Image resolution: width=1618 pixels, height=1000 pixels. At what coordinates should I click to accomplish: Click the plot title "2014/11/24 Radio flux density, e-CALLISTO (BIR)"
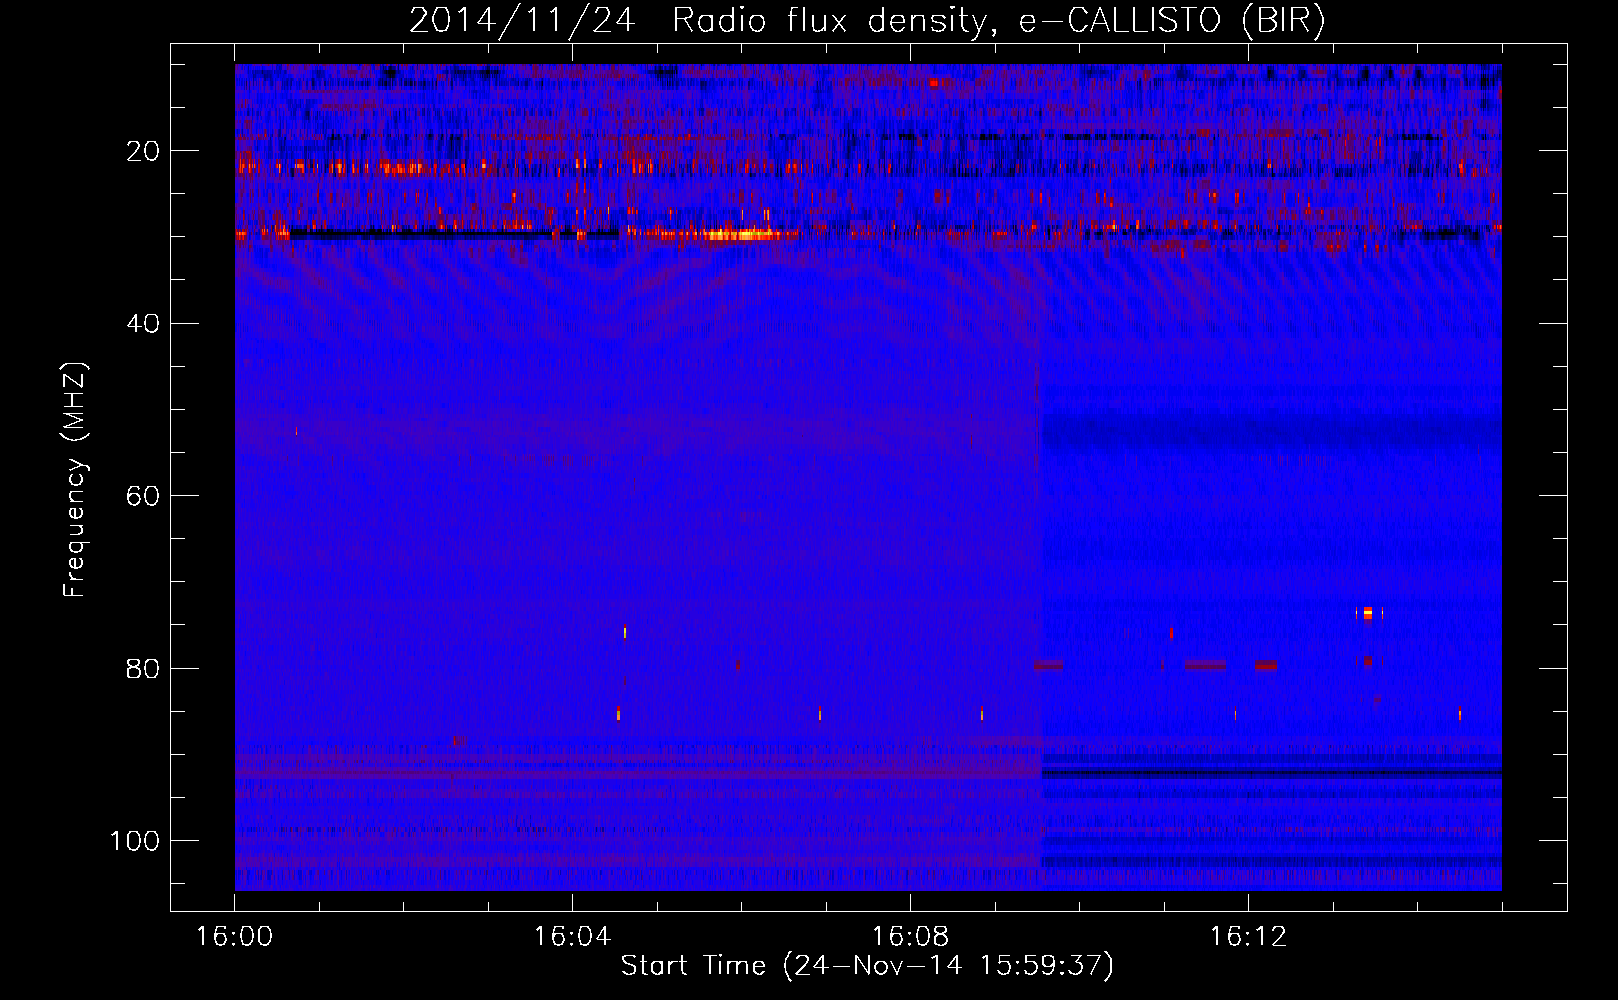click(x=867, y=21)
